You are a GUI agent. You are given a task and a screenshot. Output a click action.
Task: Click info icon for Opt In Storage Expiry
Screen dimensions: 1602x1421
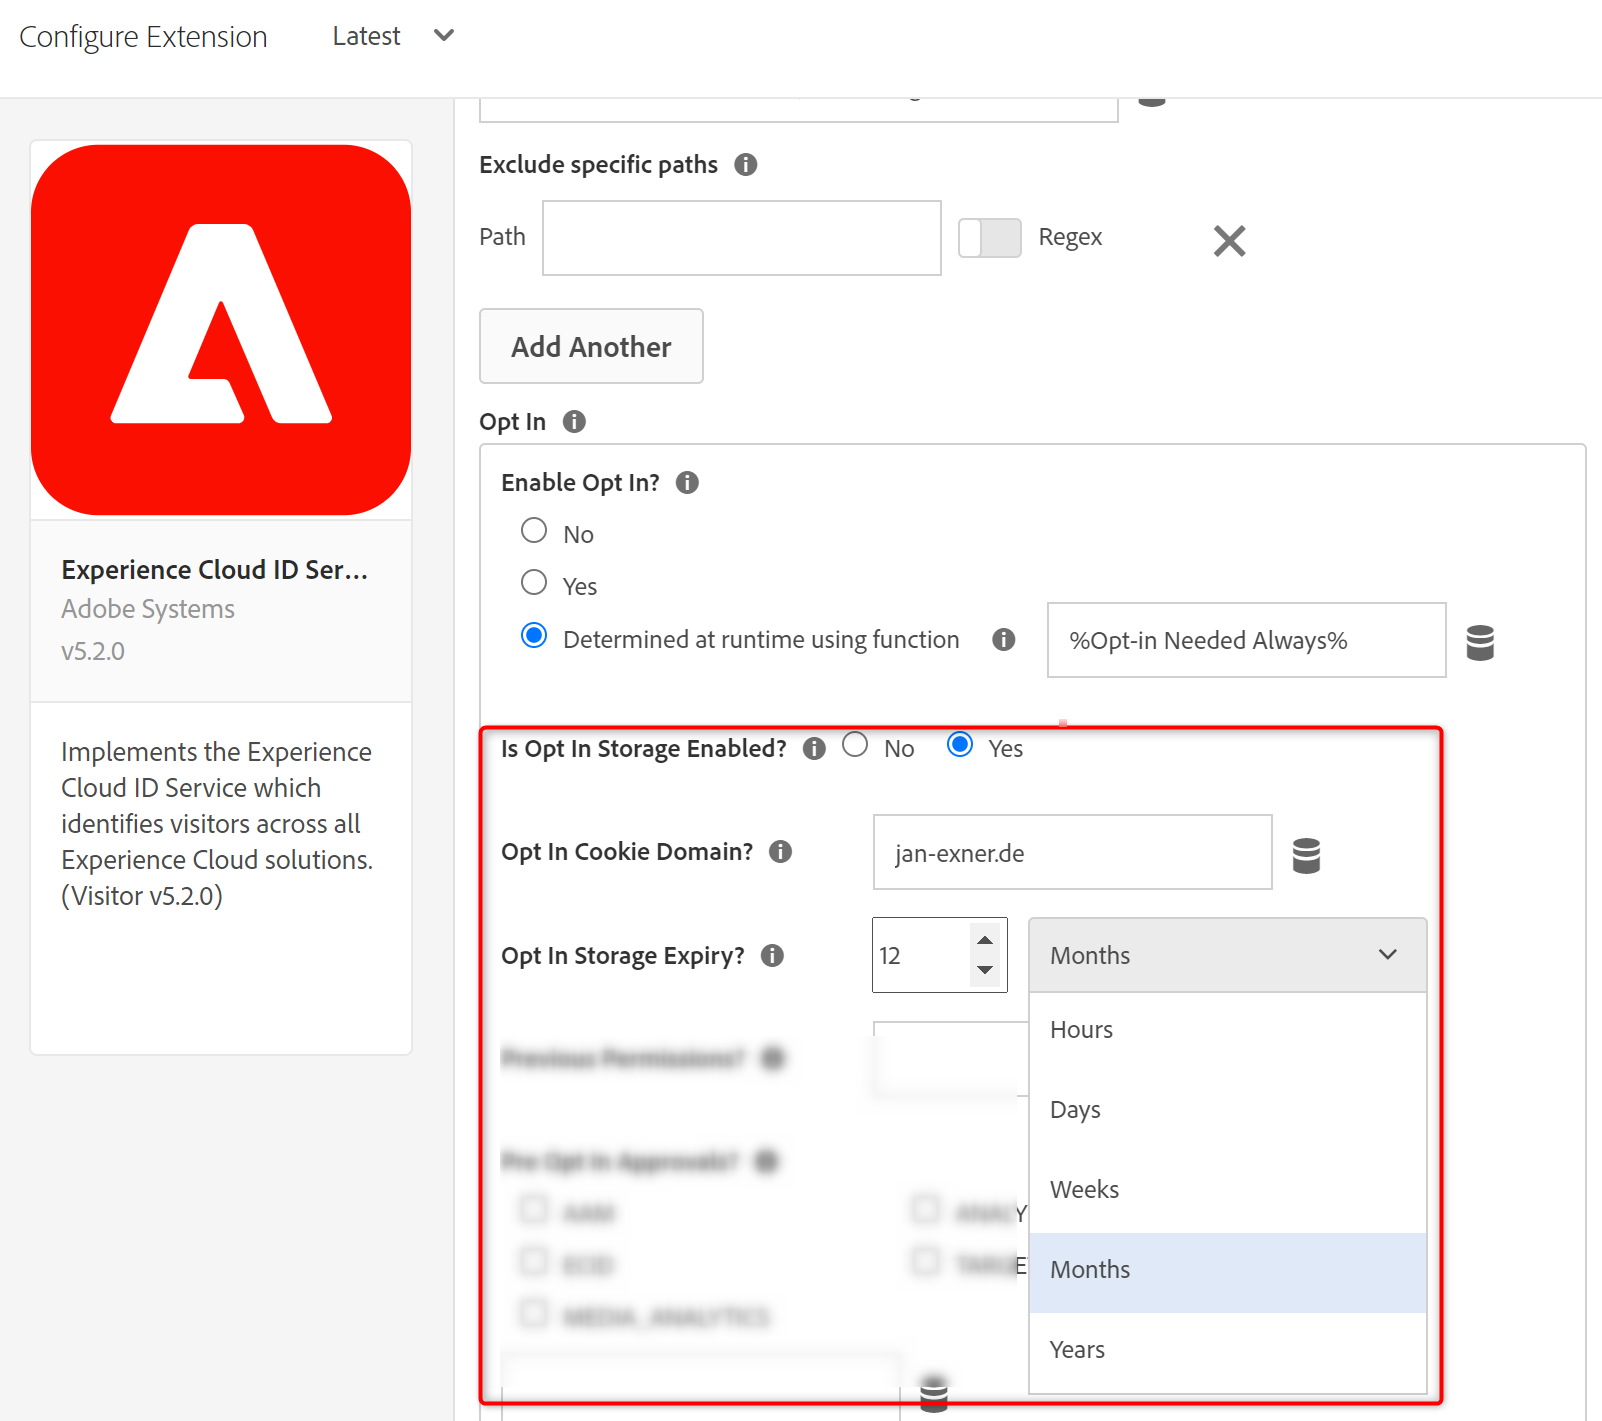[x=772, y=956]
